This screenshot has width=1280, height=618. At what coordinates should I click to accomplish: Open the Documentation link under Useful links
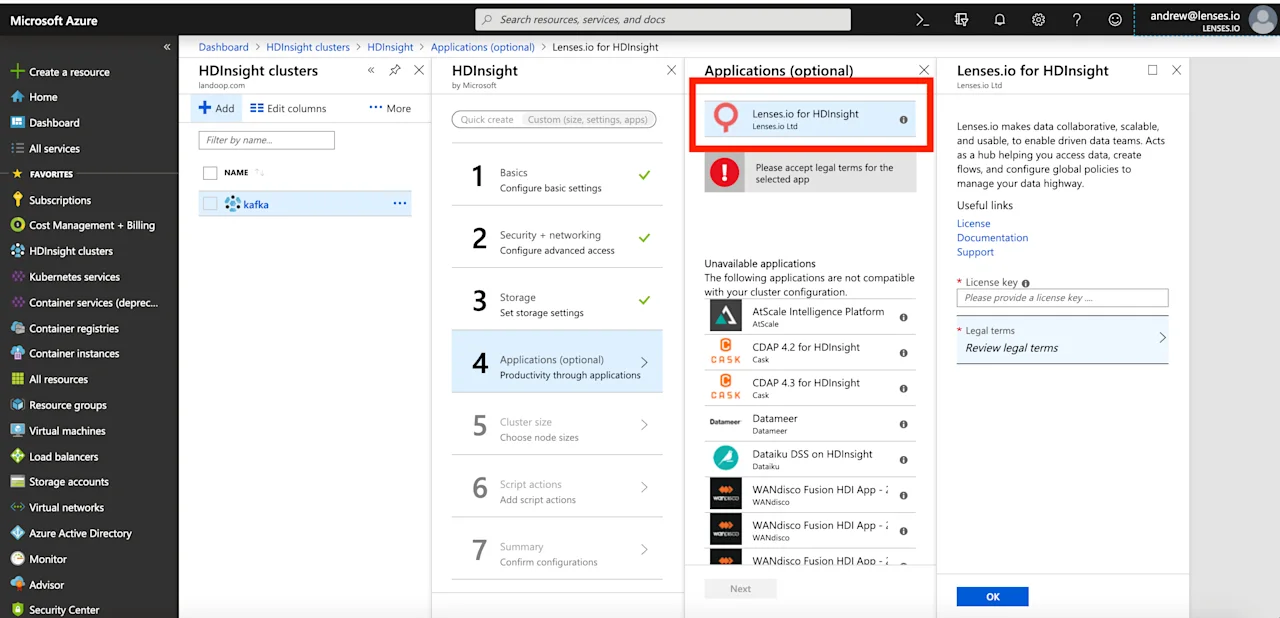point(992,237)
